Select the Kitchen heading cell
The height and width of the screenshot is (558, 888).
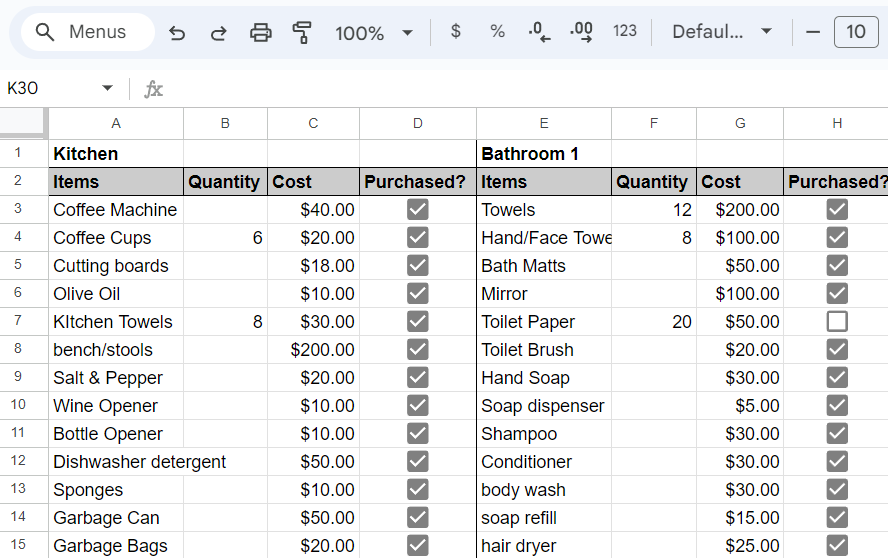116,154
